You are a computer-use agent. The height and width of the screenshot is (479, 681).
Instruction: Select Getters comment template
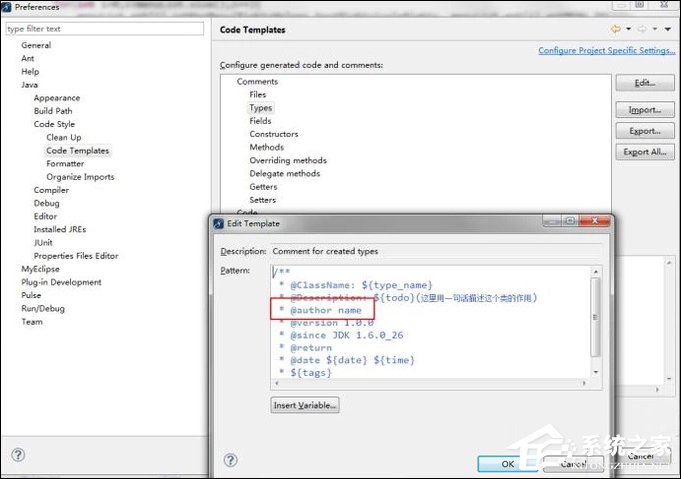tap(263, 187)
